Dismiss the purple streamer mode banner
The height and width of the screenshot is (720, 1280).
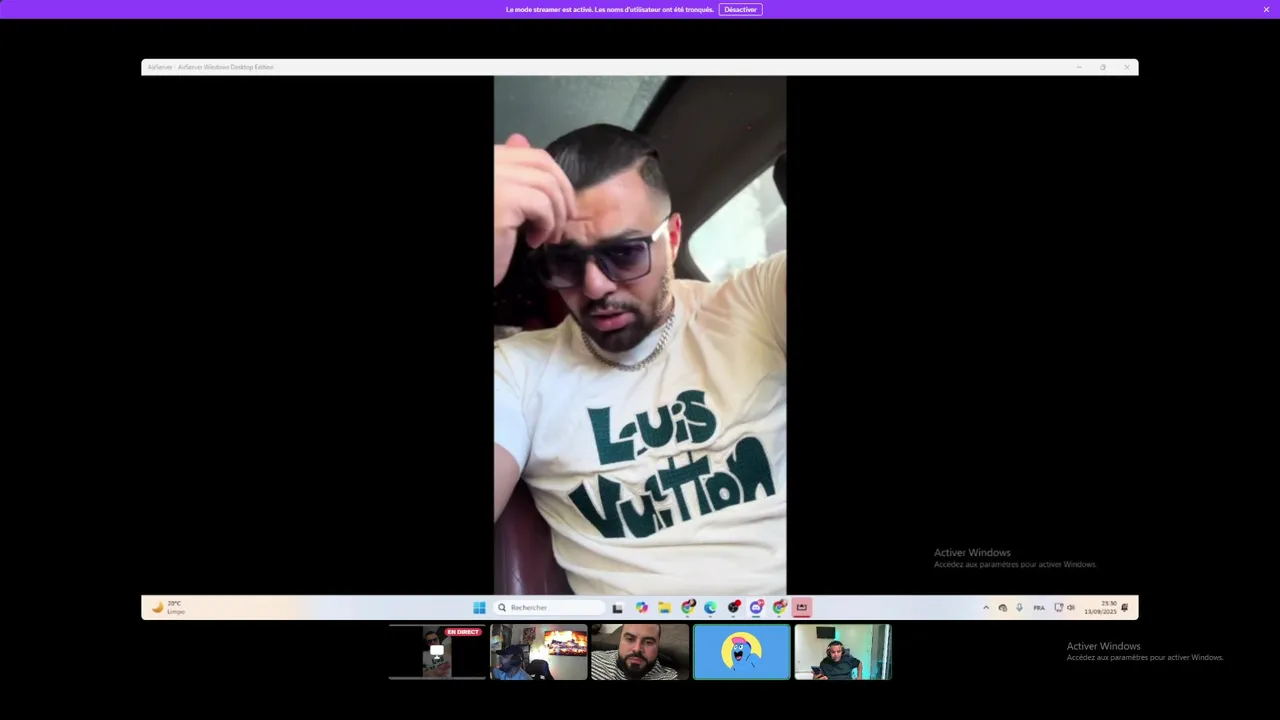point(1266,9)
